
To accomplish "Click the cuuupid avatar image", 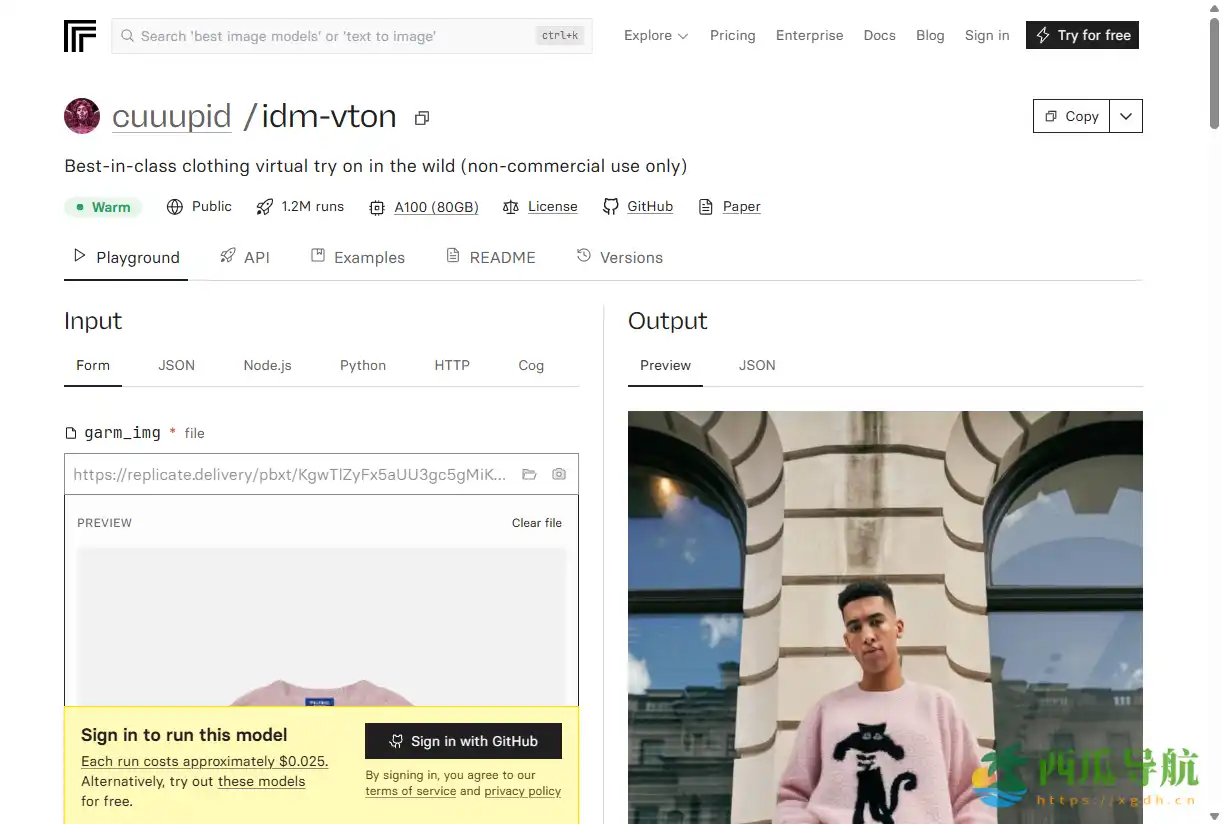I will coord(82,116).
